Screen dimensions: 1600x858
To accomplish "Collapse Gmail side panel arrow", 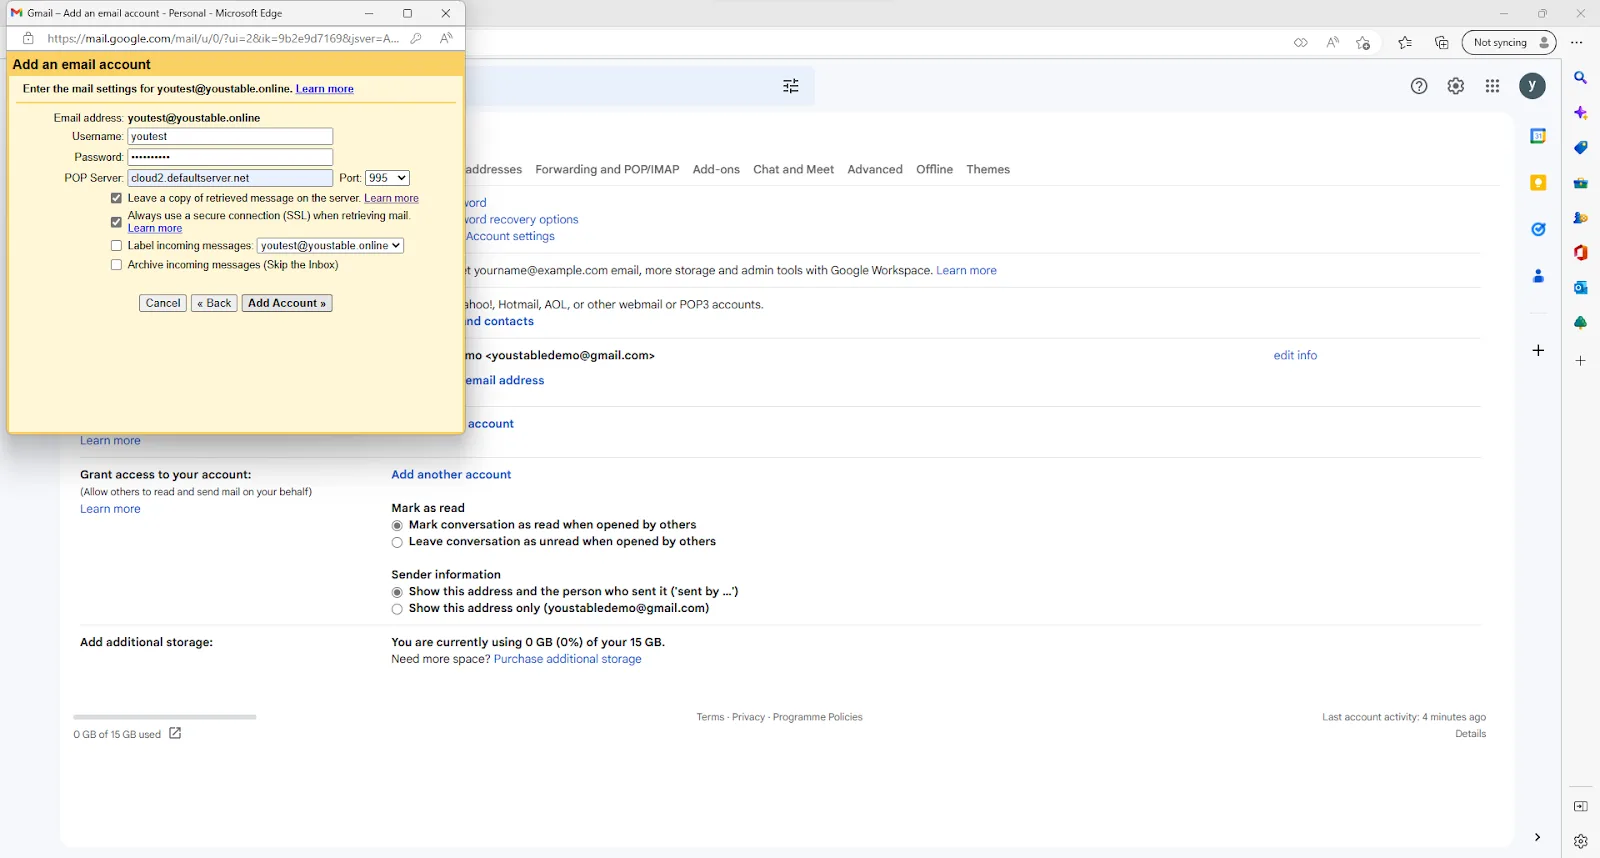I will pos(1537,837).
